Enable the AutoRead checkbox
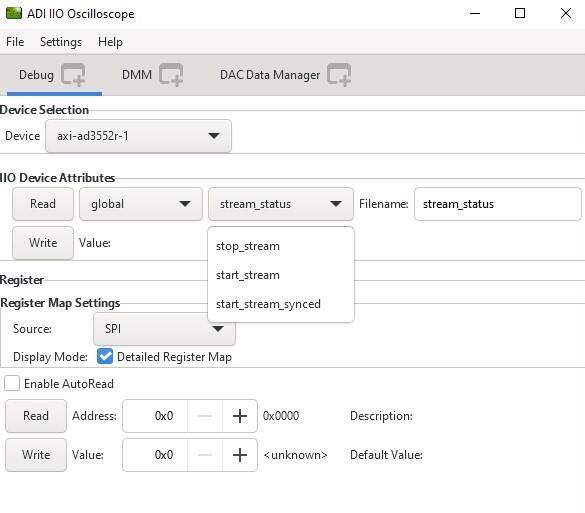Screen dimensions: 585x513 12,384
